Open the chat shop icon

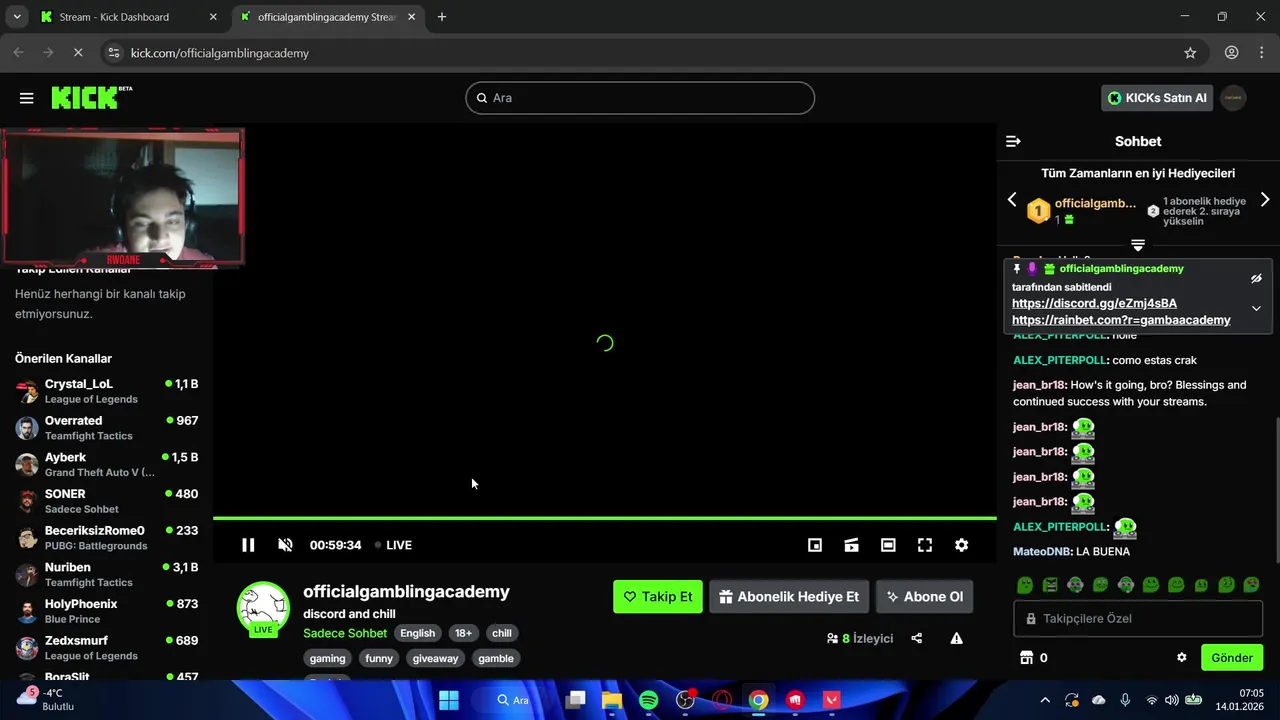[1025, 658]
